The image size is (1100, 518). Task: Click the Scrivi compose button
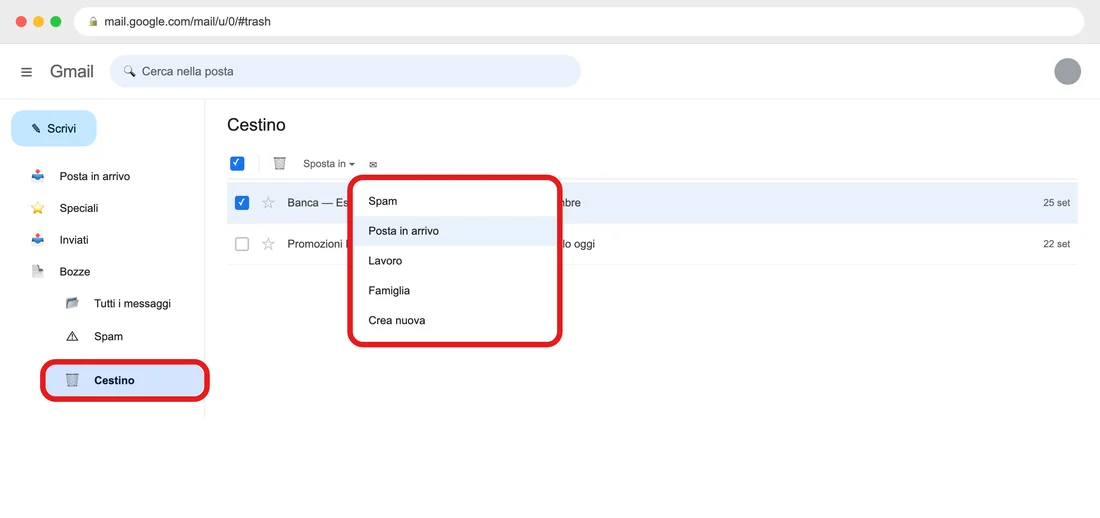pyautogui.click(x=53, y=128)
